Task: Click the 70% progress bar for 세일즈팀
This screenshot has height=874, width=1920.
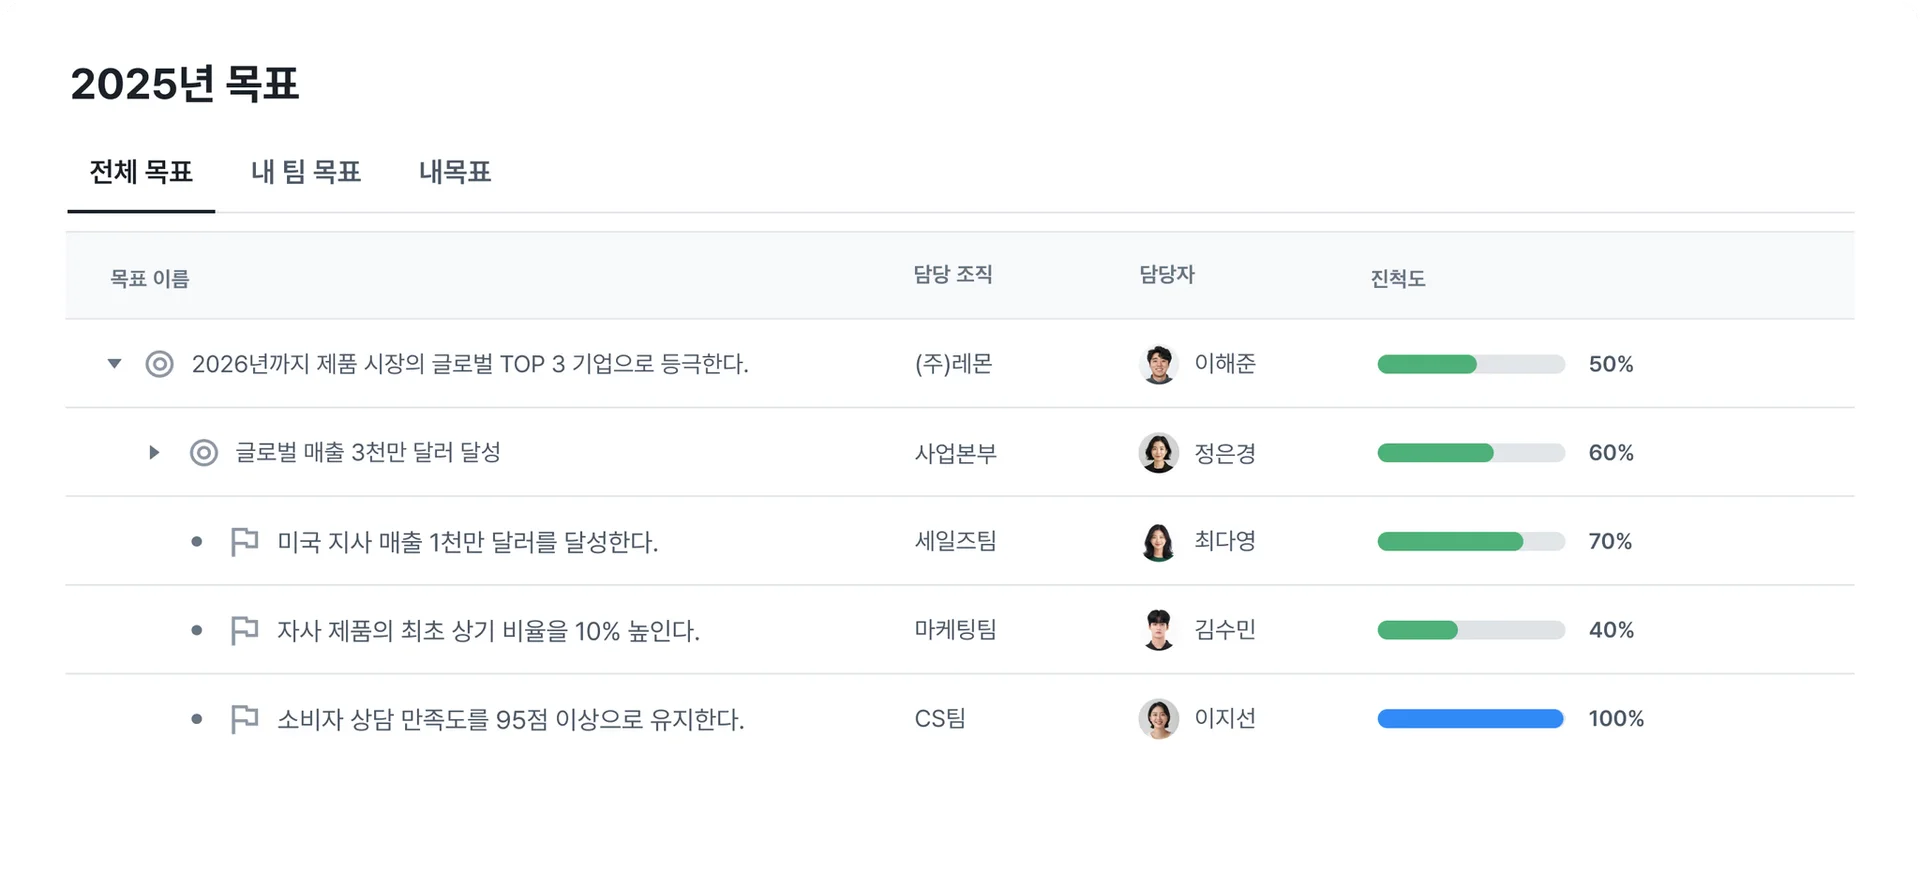Action: [x=1470, y=542]
